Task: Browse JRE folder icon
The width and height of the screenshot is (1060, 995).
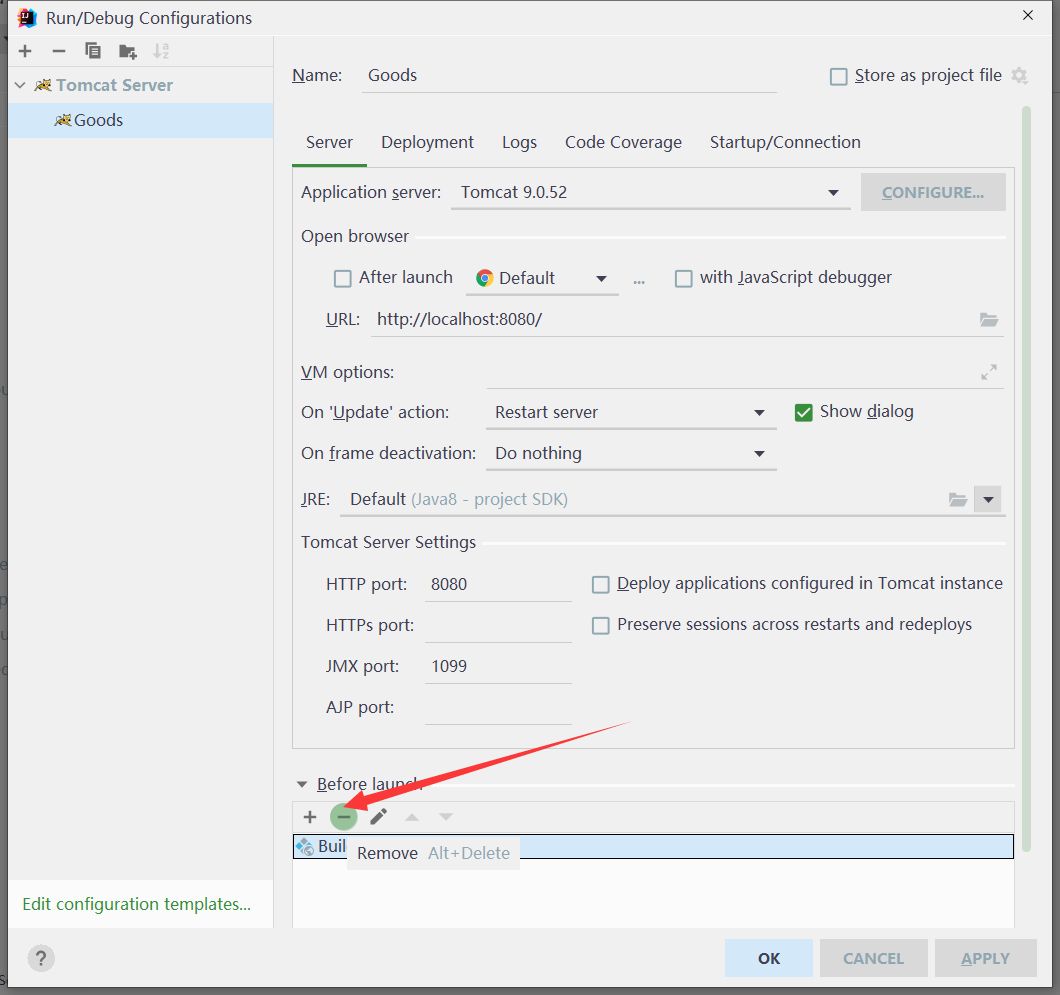Action: [958, 500]
